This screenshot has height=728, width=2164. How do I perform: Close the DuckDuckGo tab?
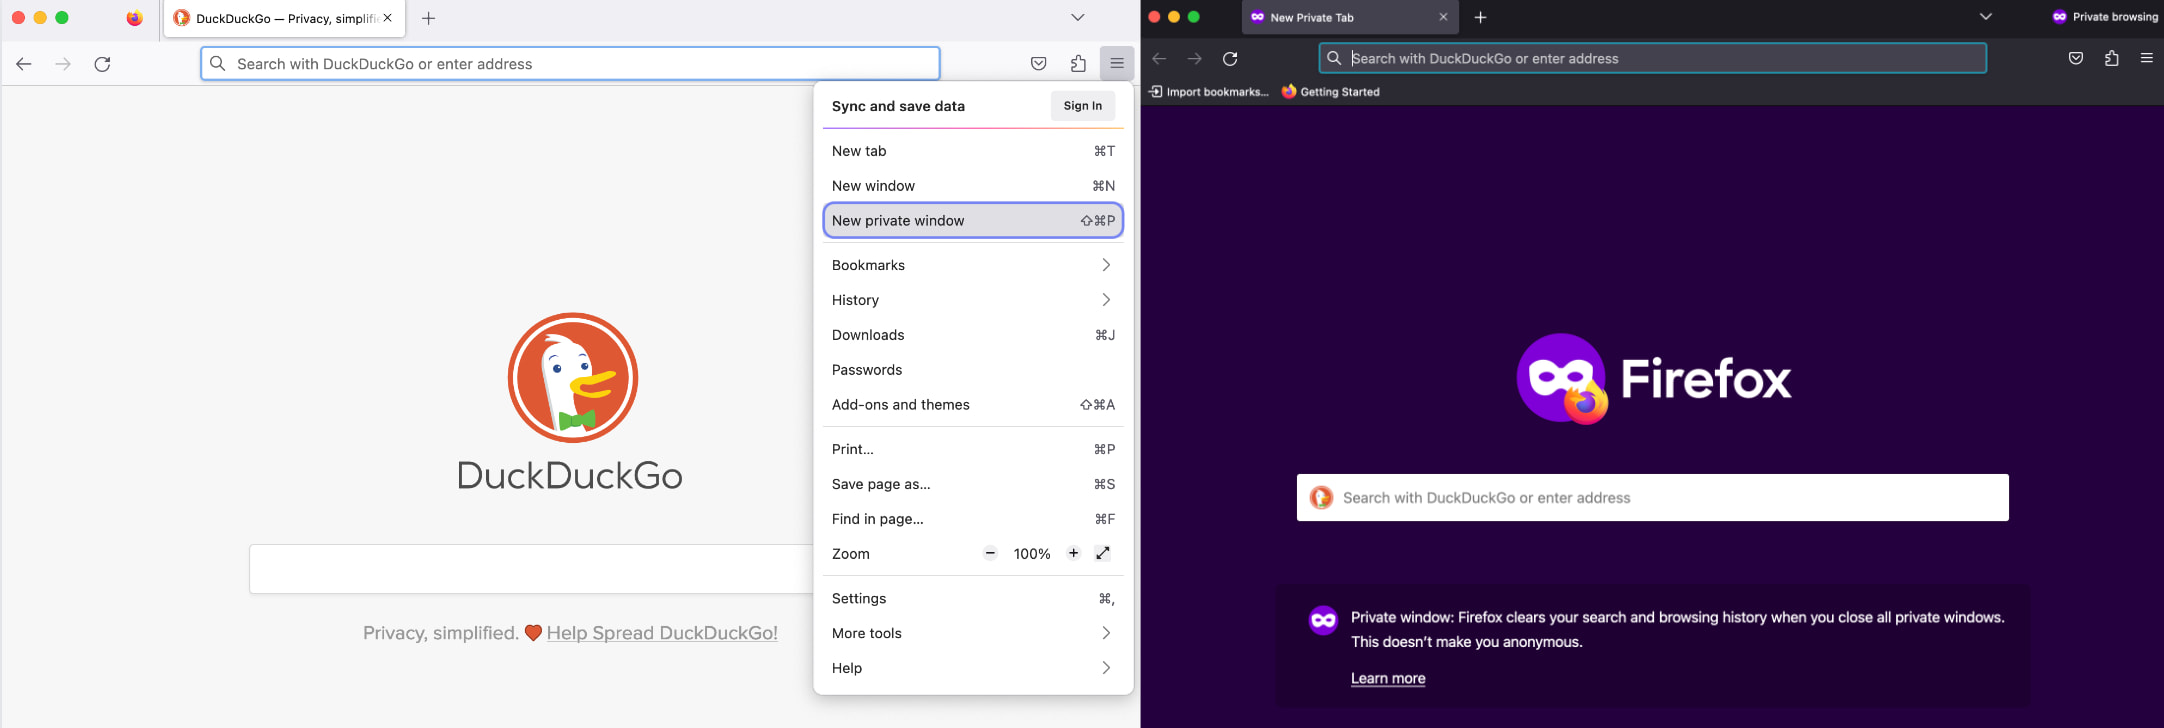tap(388, 18)
